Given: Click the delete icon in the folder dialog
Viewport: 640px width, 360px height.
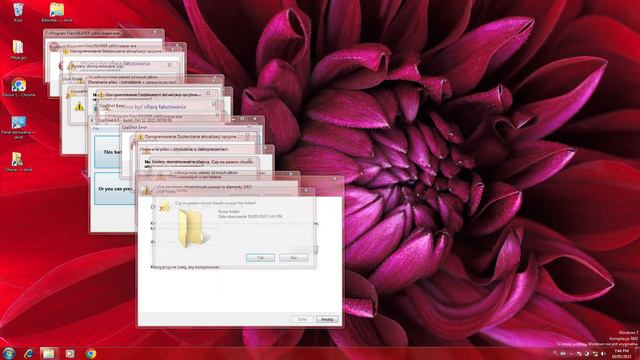Looking at the screenshot, I should click(x=164, y=206).
